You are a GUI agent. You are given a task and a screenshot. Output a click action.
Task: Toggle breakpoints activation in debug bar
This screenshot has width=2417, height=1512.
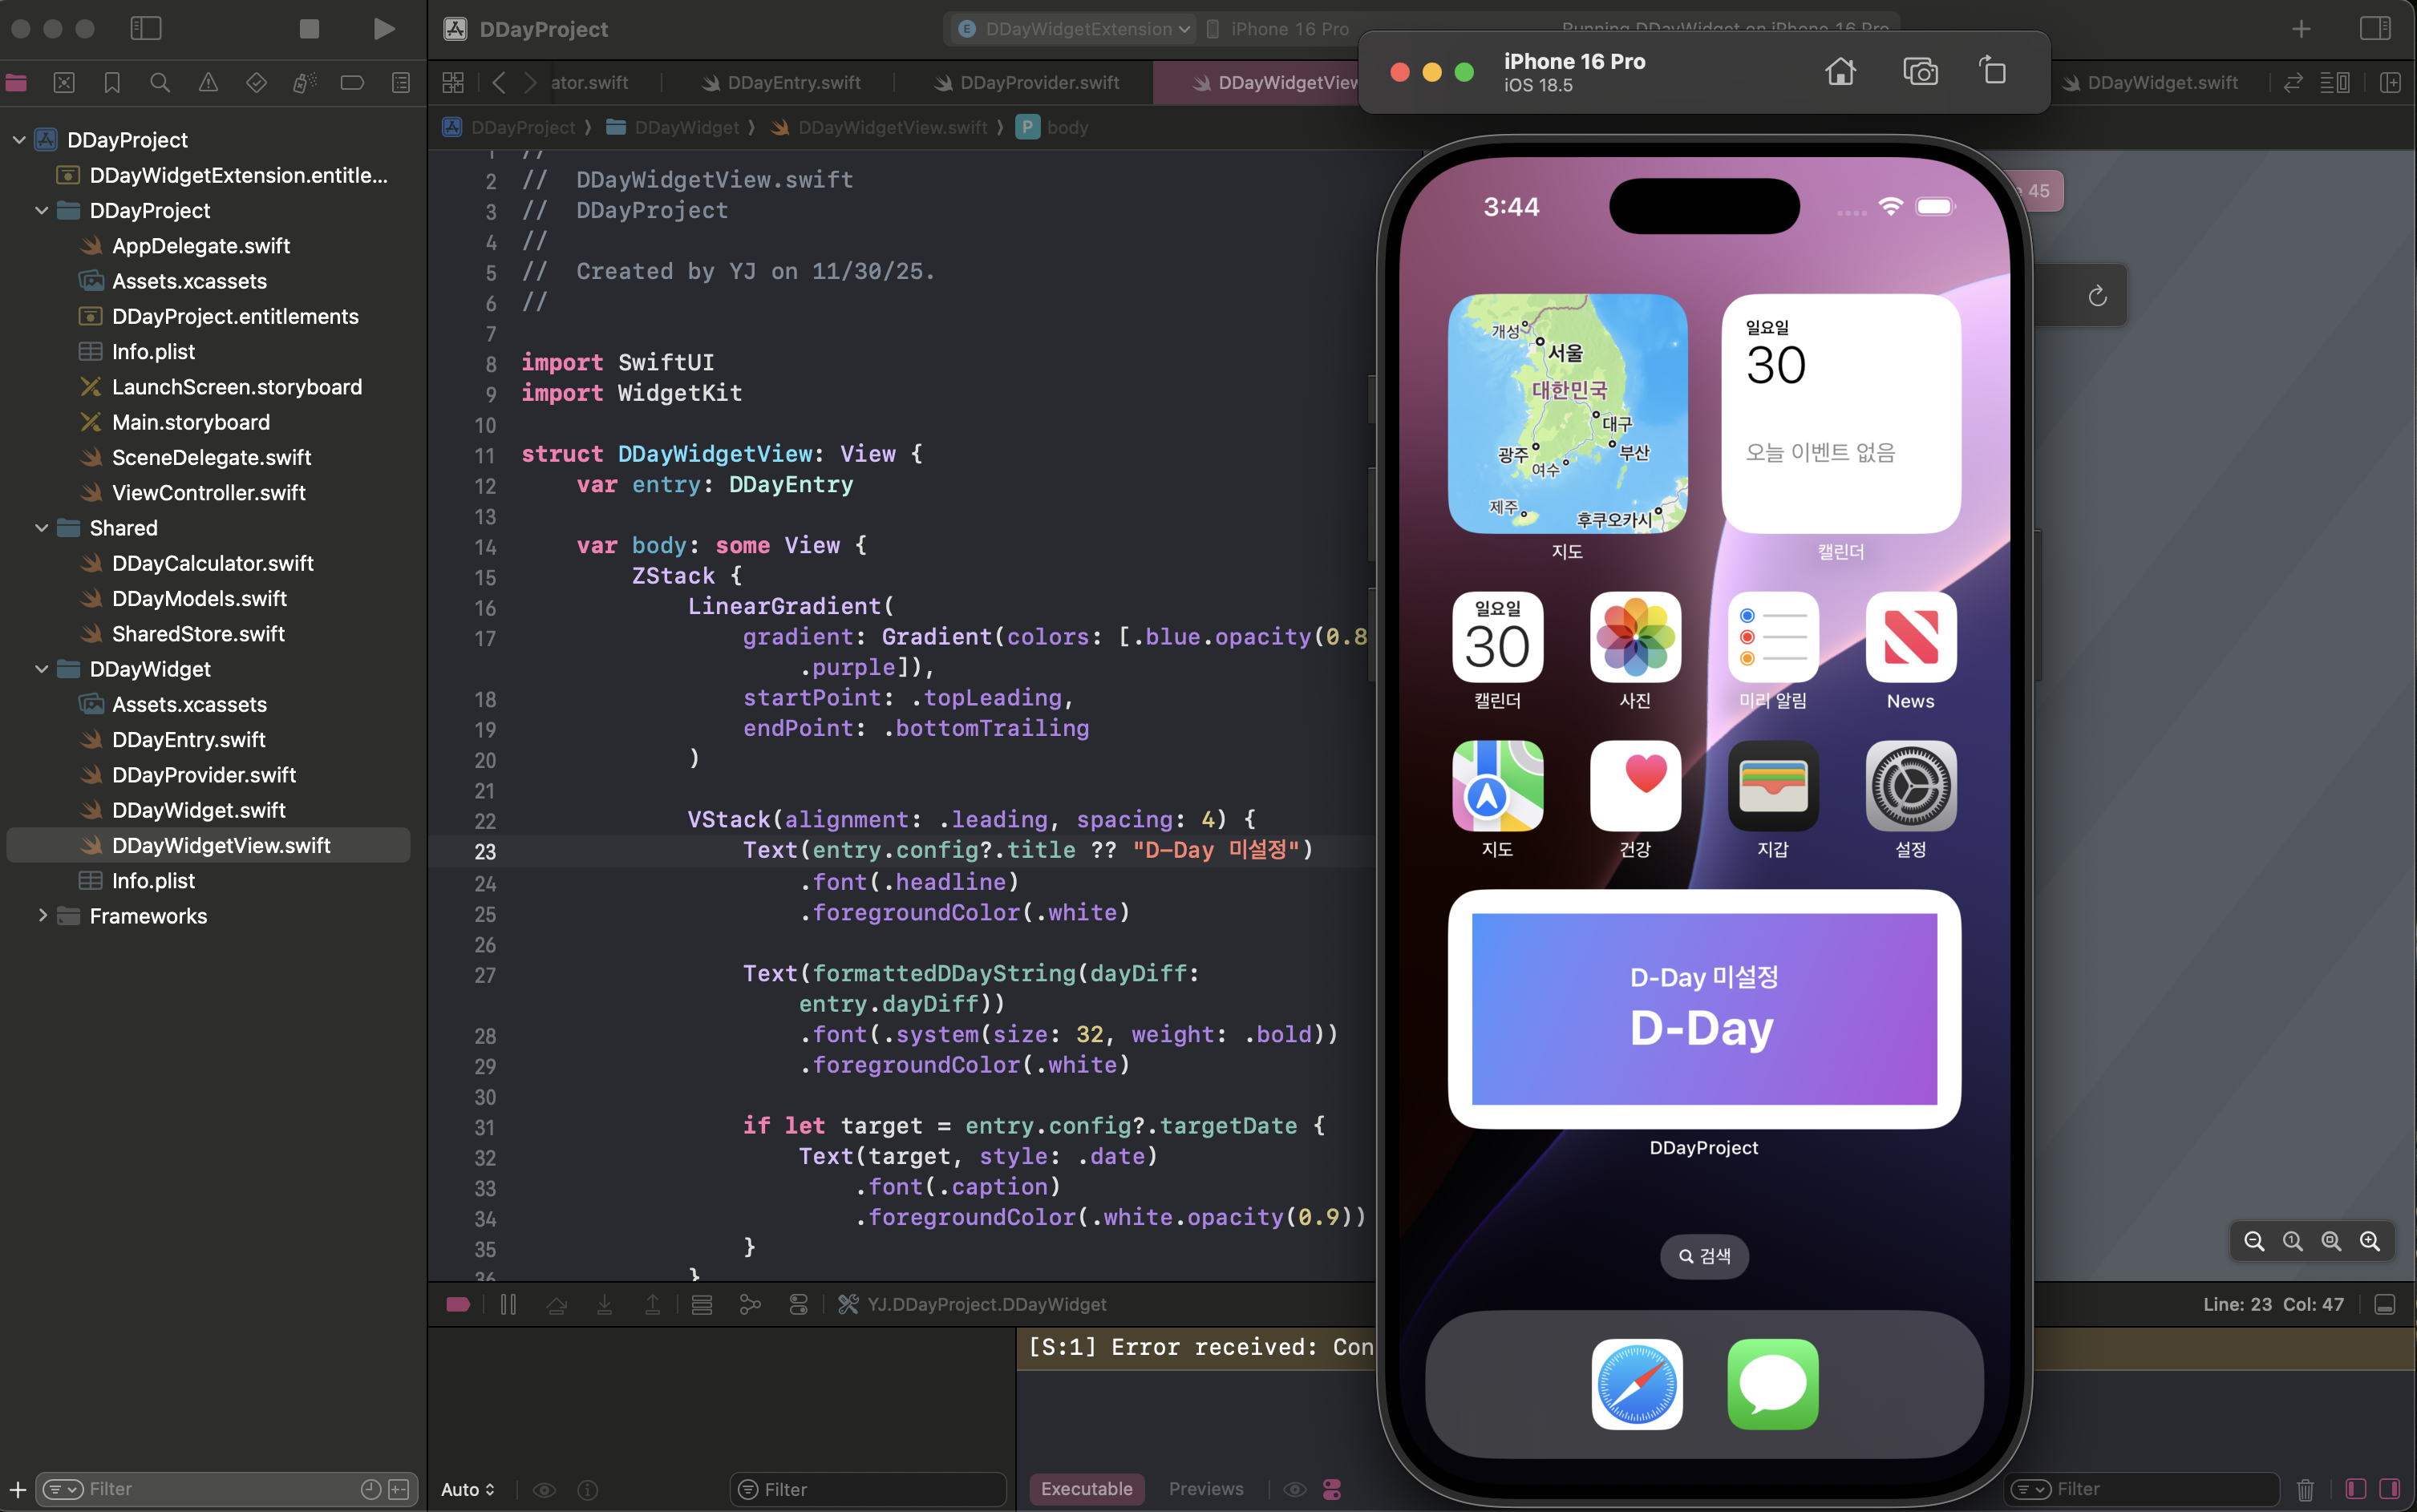pos(458,1304)
